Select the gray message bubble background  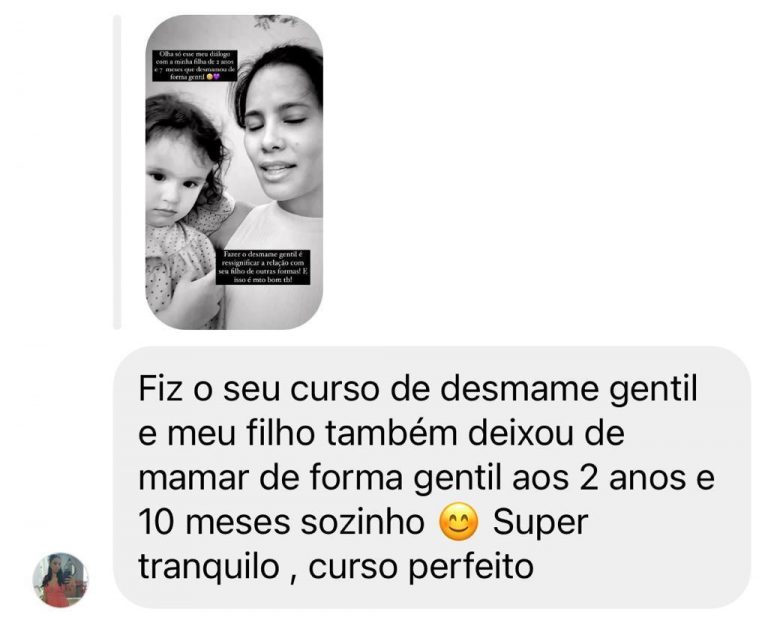coord(432,477)
